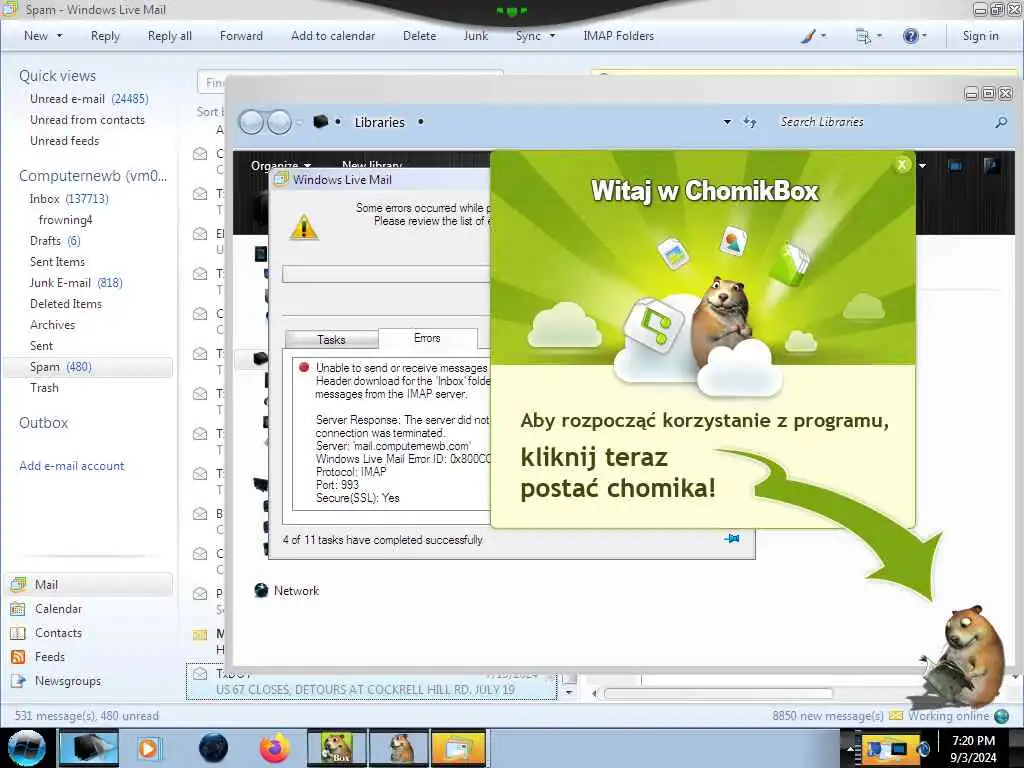Click the refresh arrows in Libraries address bar
The width and height of the screenshot is (1024, 768).
point(750,122)
